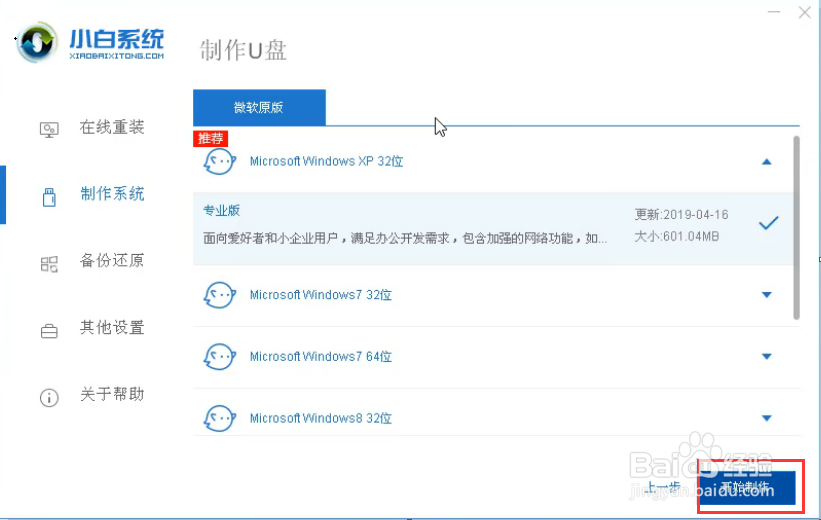Select Microsoft Windows7 64位 text

point(320,357)
